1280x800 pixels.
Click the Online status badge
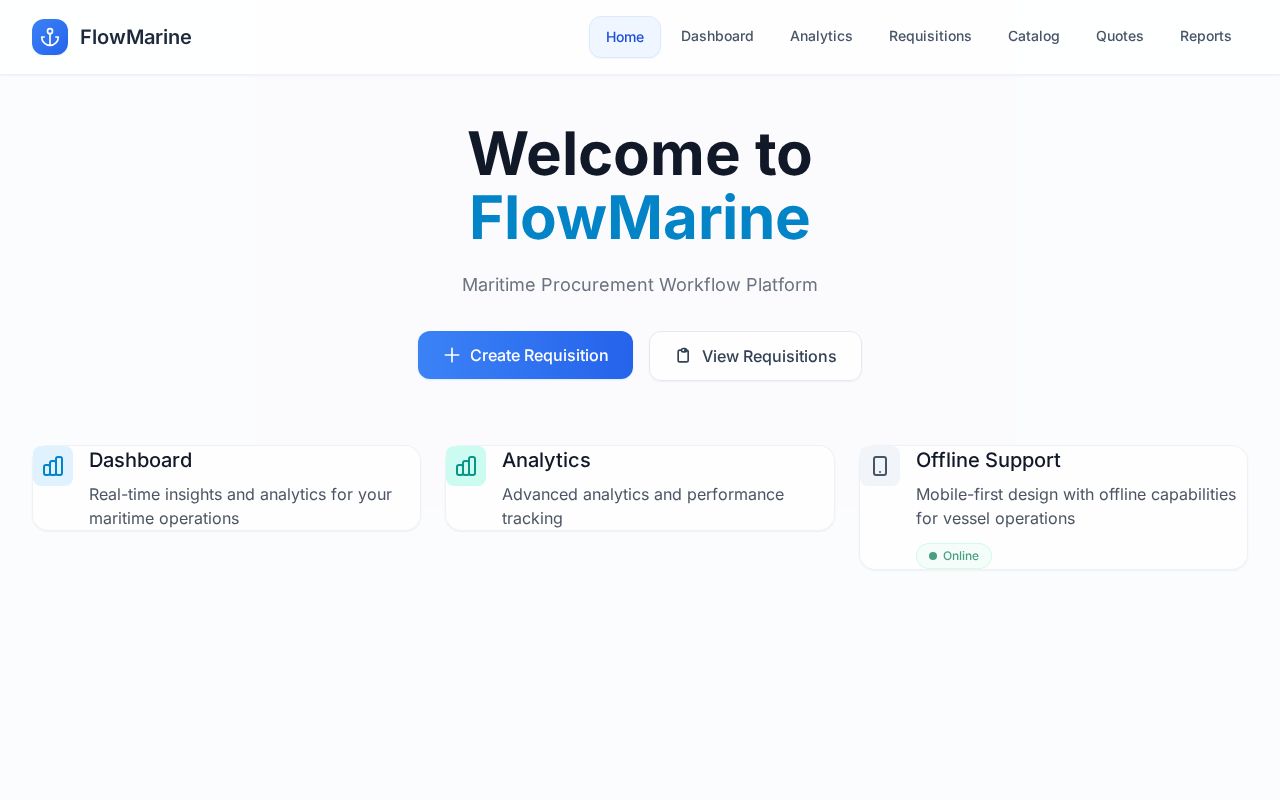954,556
